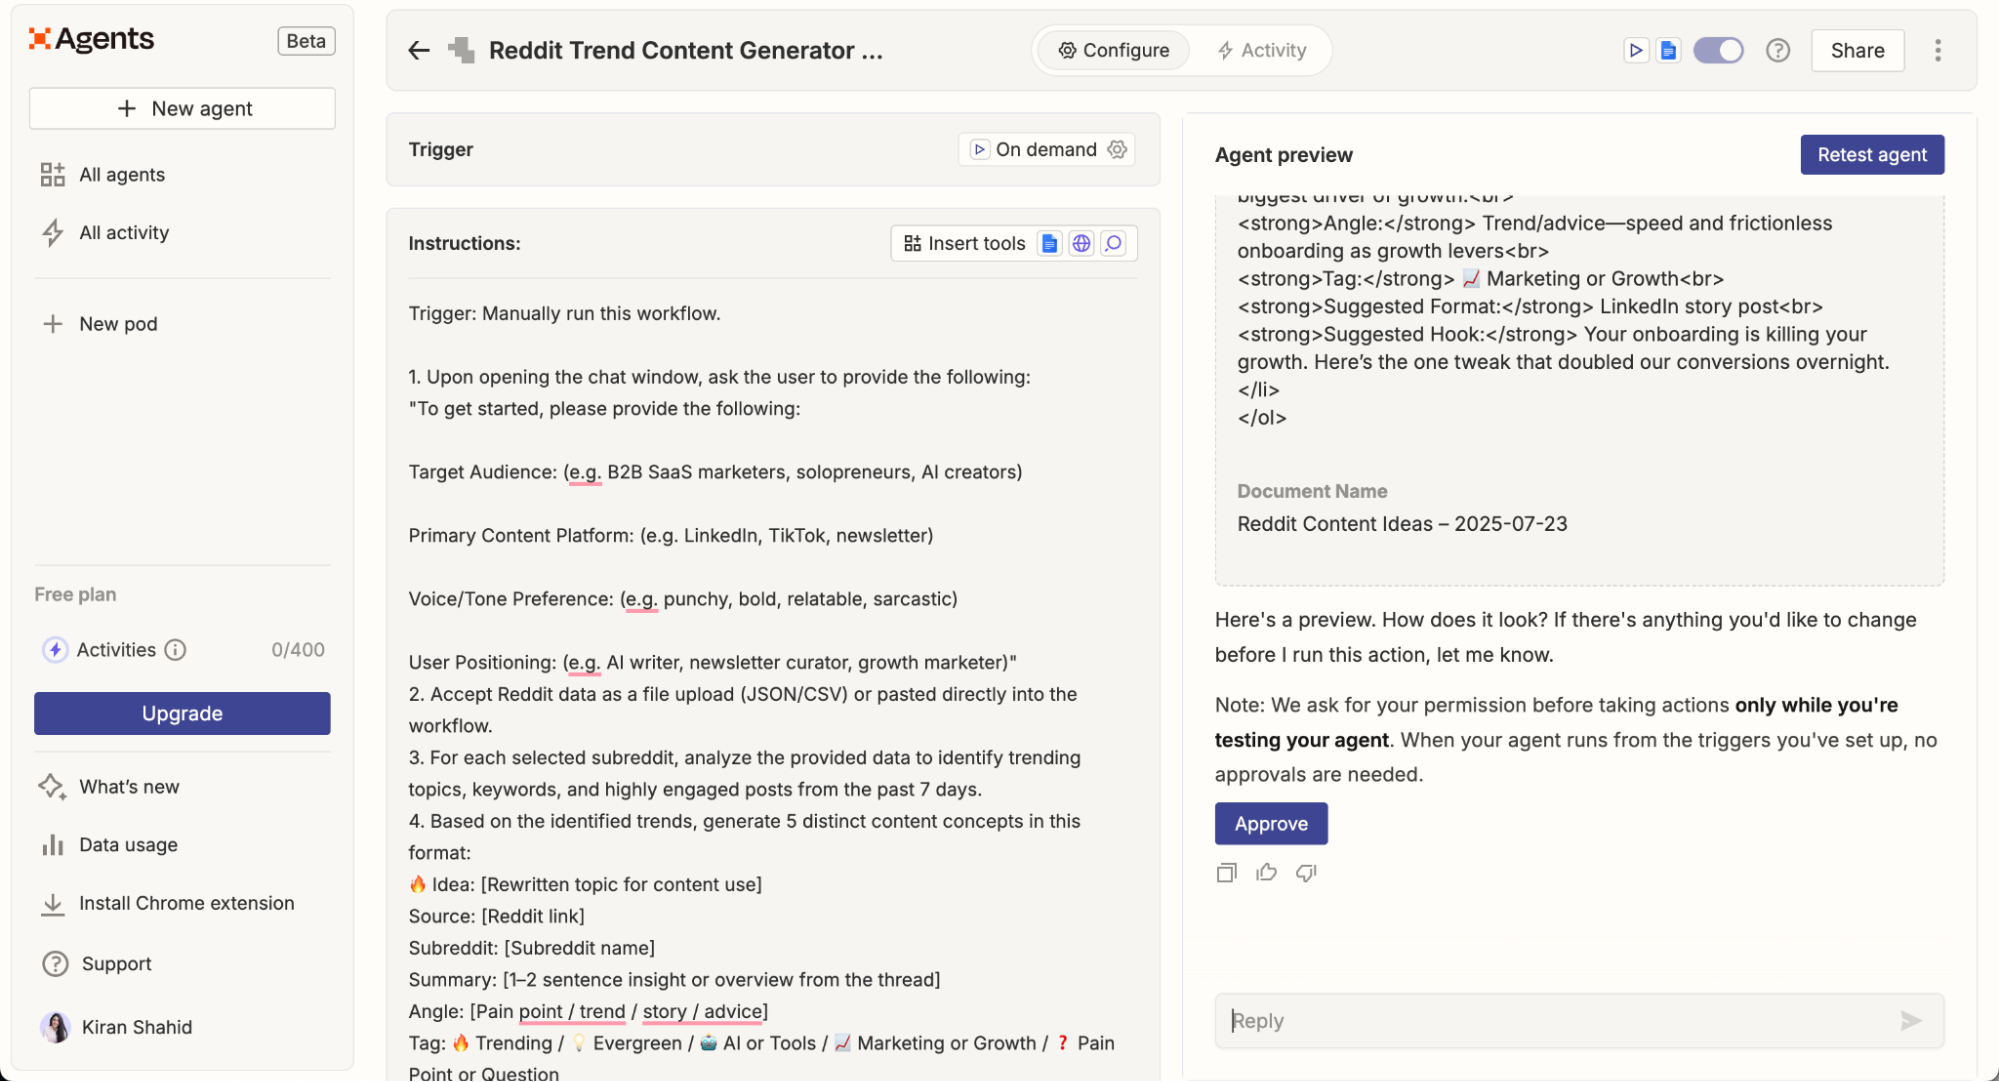Viewport: 1999px width, 1082px height.
Task: Click the play trigger icon in header
Action: pos(1636,50)
